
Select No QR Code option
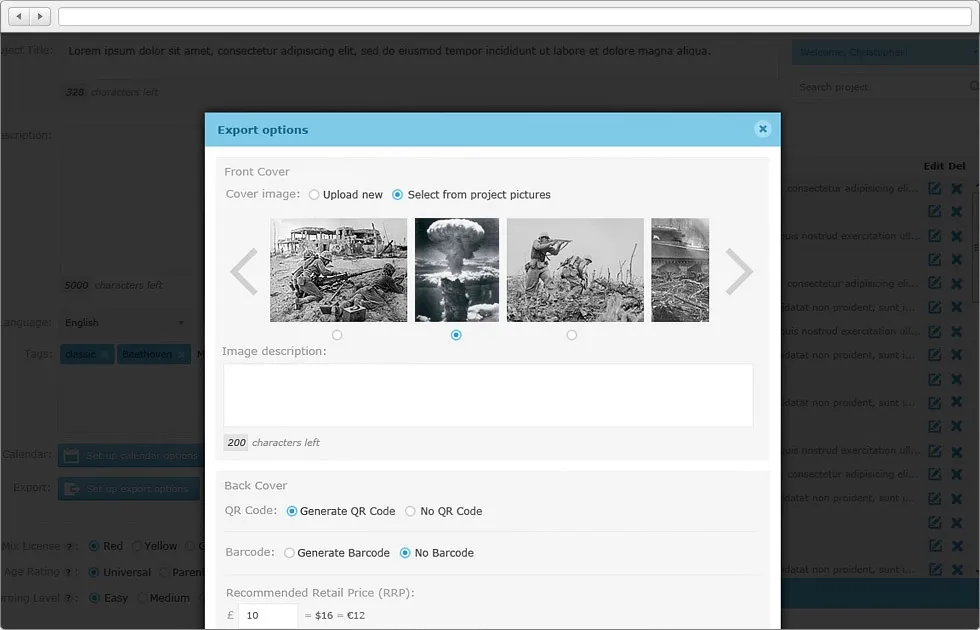[x=410, y=511]
